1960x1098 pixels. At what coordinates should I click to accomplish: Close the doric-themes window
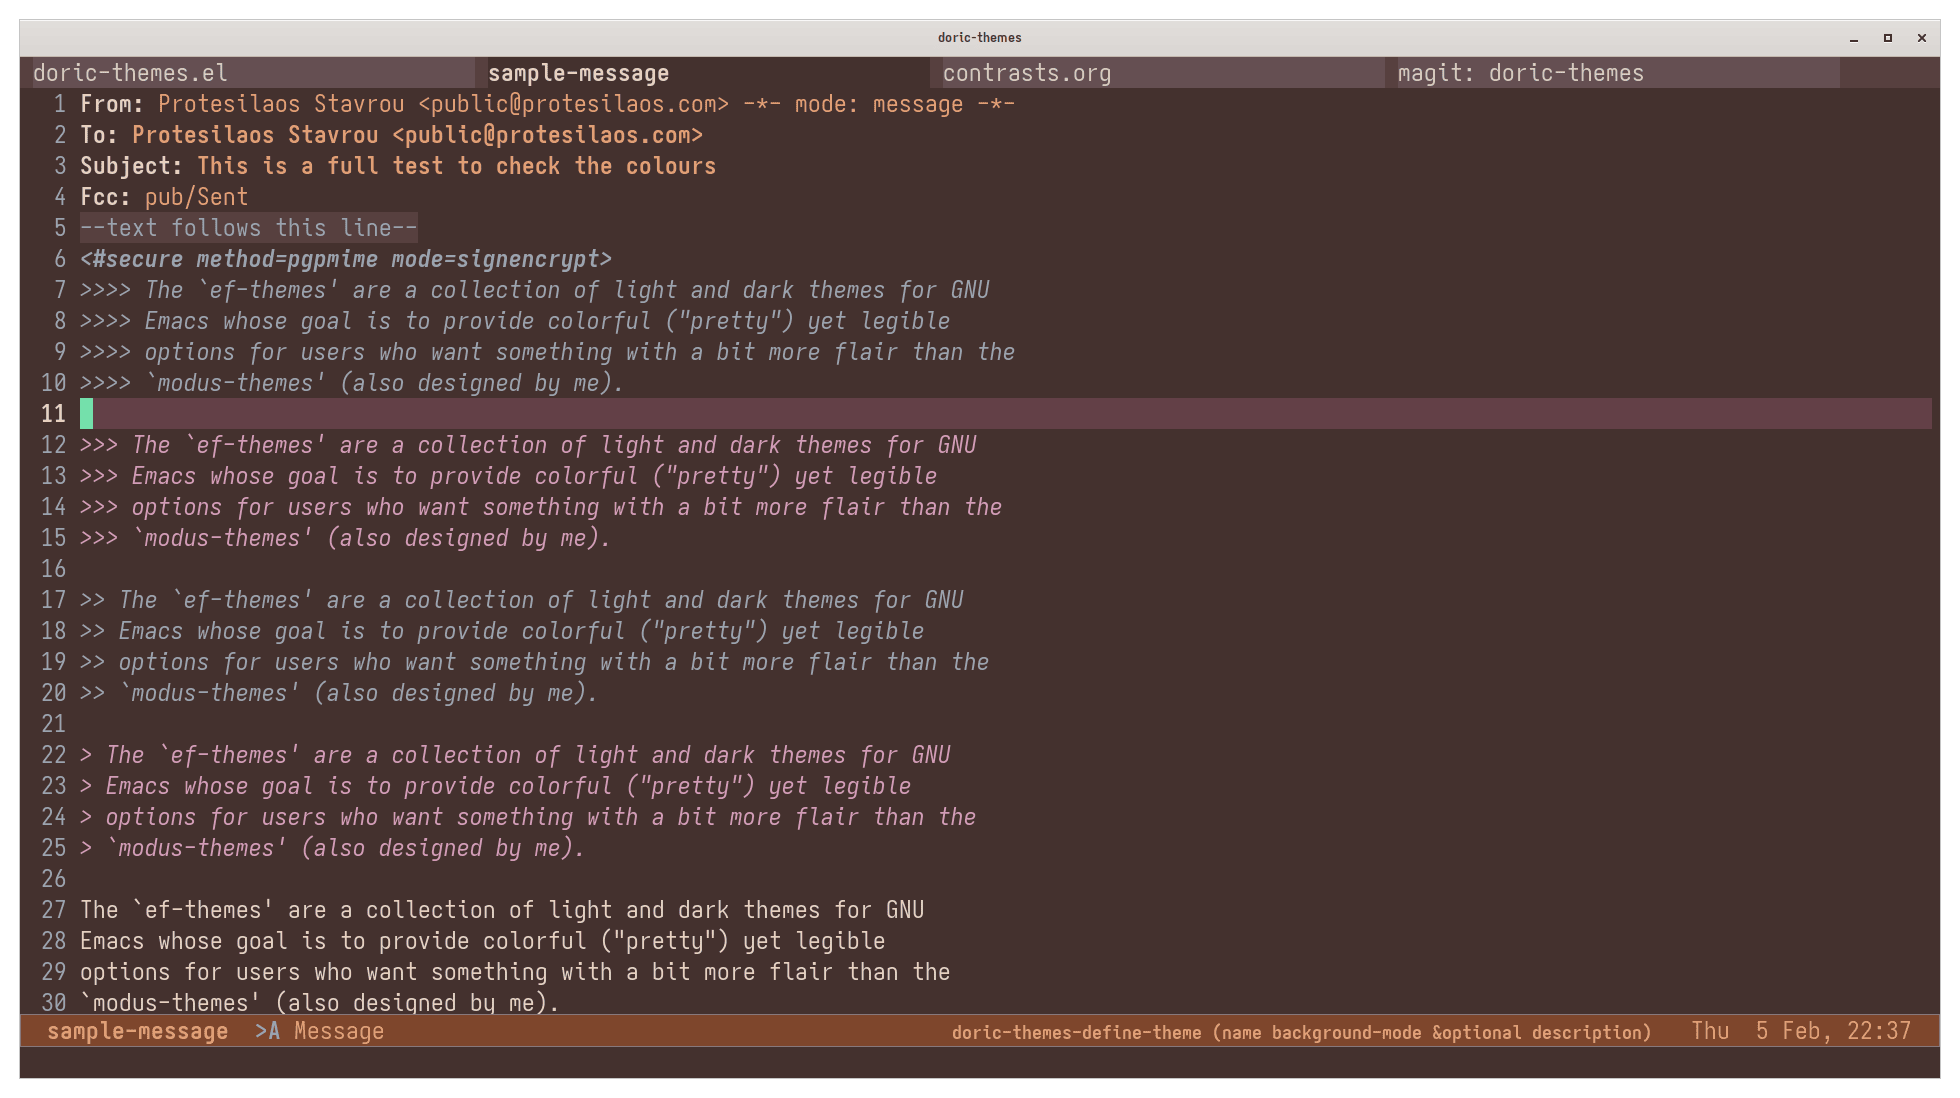point(1921,38)
